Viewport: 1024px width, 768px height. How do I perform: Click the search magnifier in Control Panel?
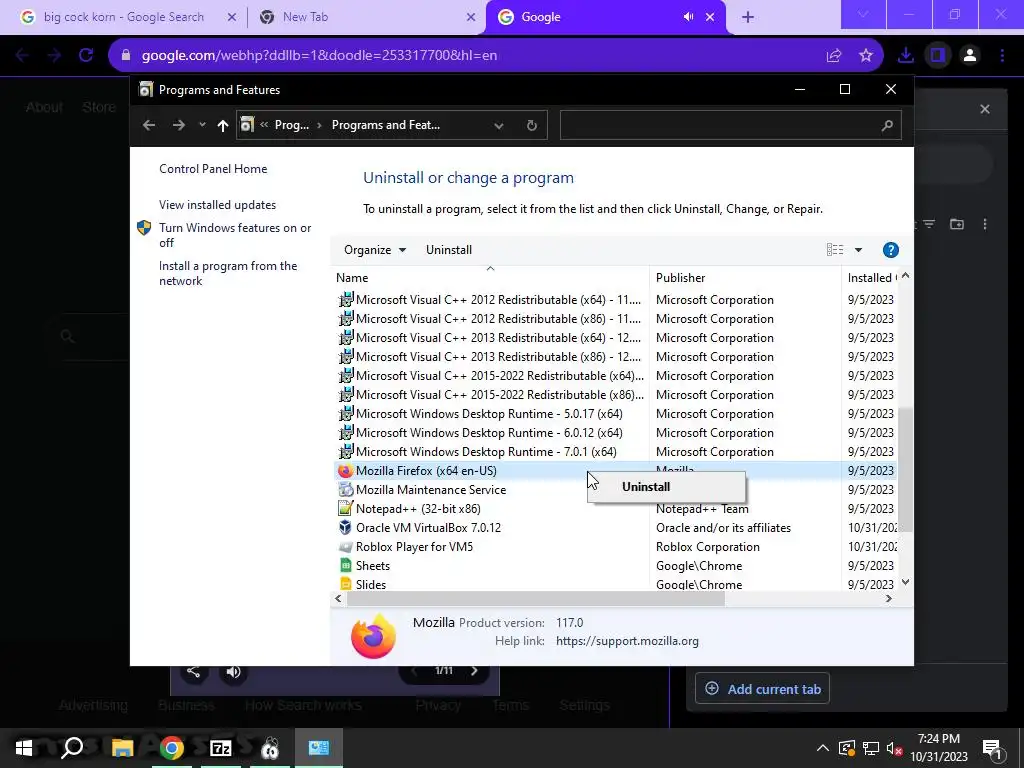click(x=887, y=125)
